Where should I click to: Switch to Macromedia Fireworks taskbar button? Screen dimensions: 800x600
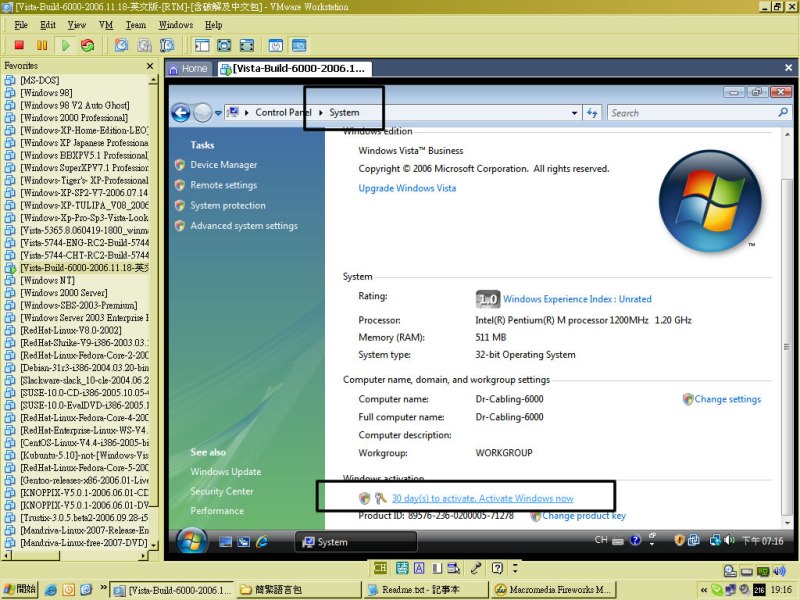point(554,590)
